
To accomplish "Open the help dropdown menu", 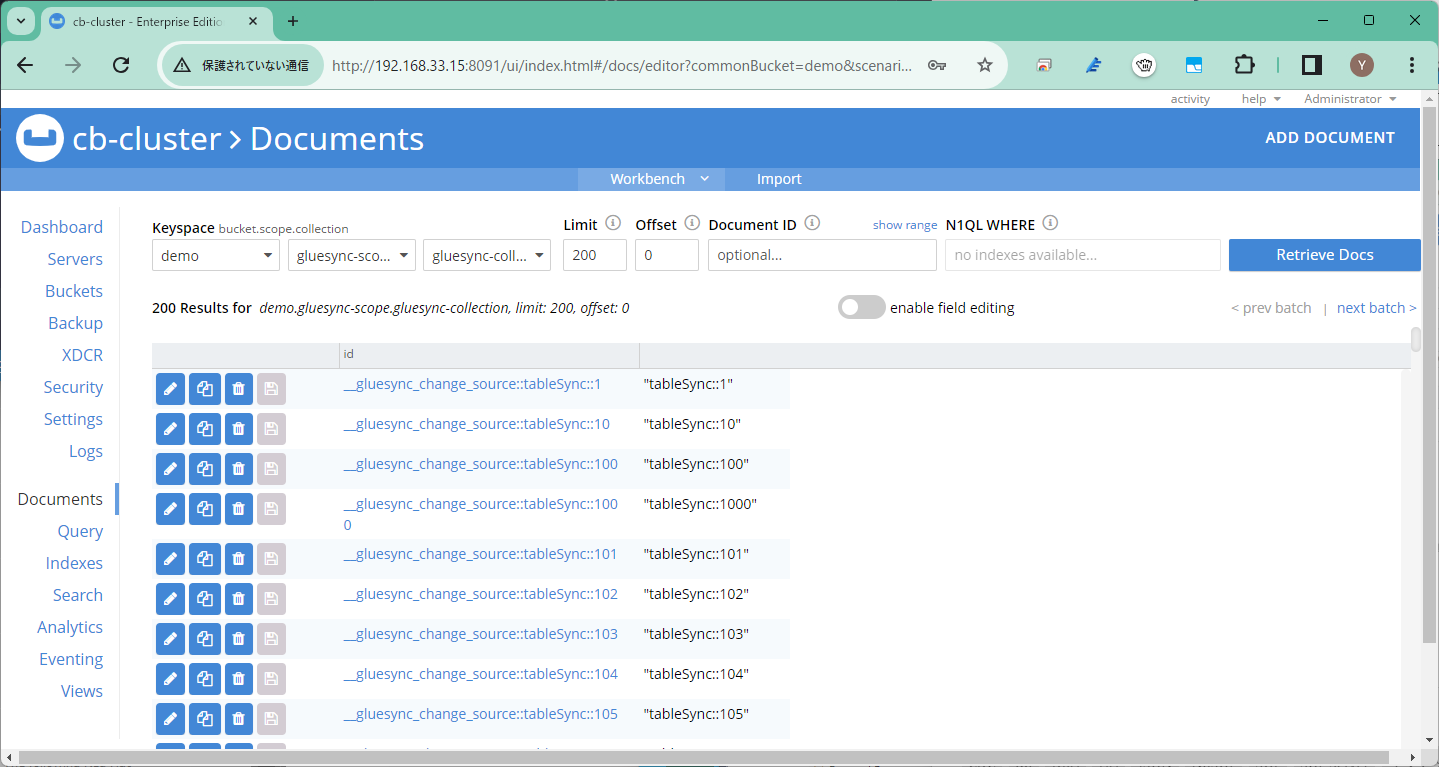I will (x=1261, y=99).
